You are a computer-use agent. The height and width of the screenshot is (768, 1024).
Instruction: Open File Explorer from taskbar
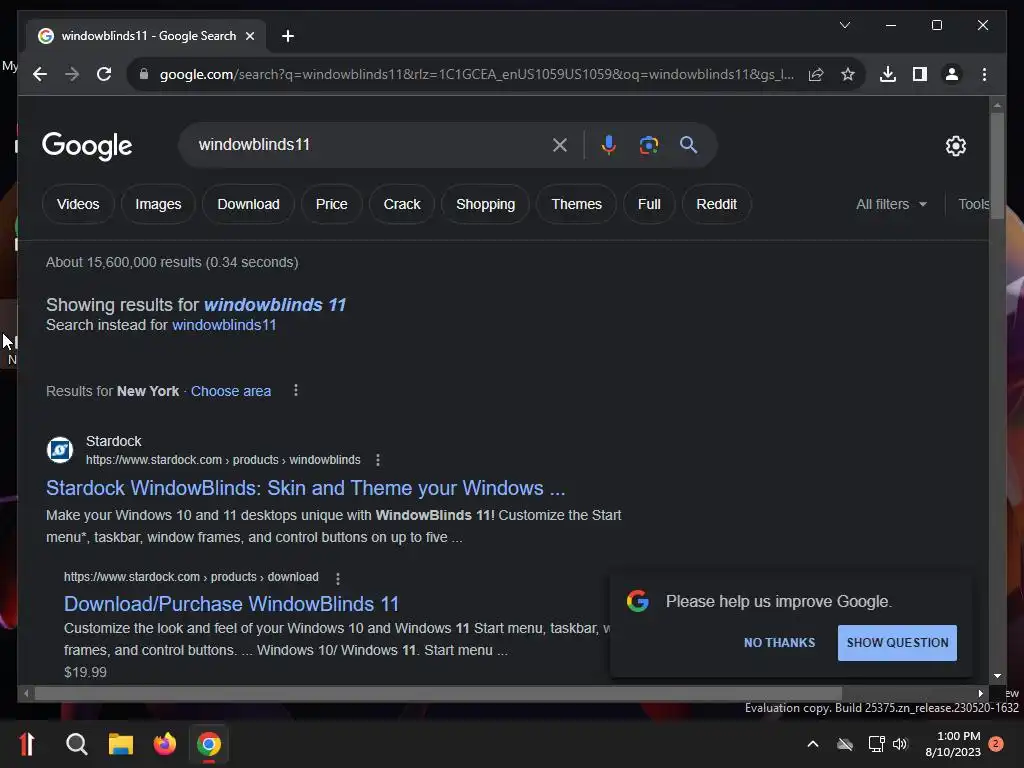121,744
